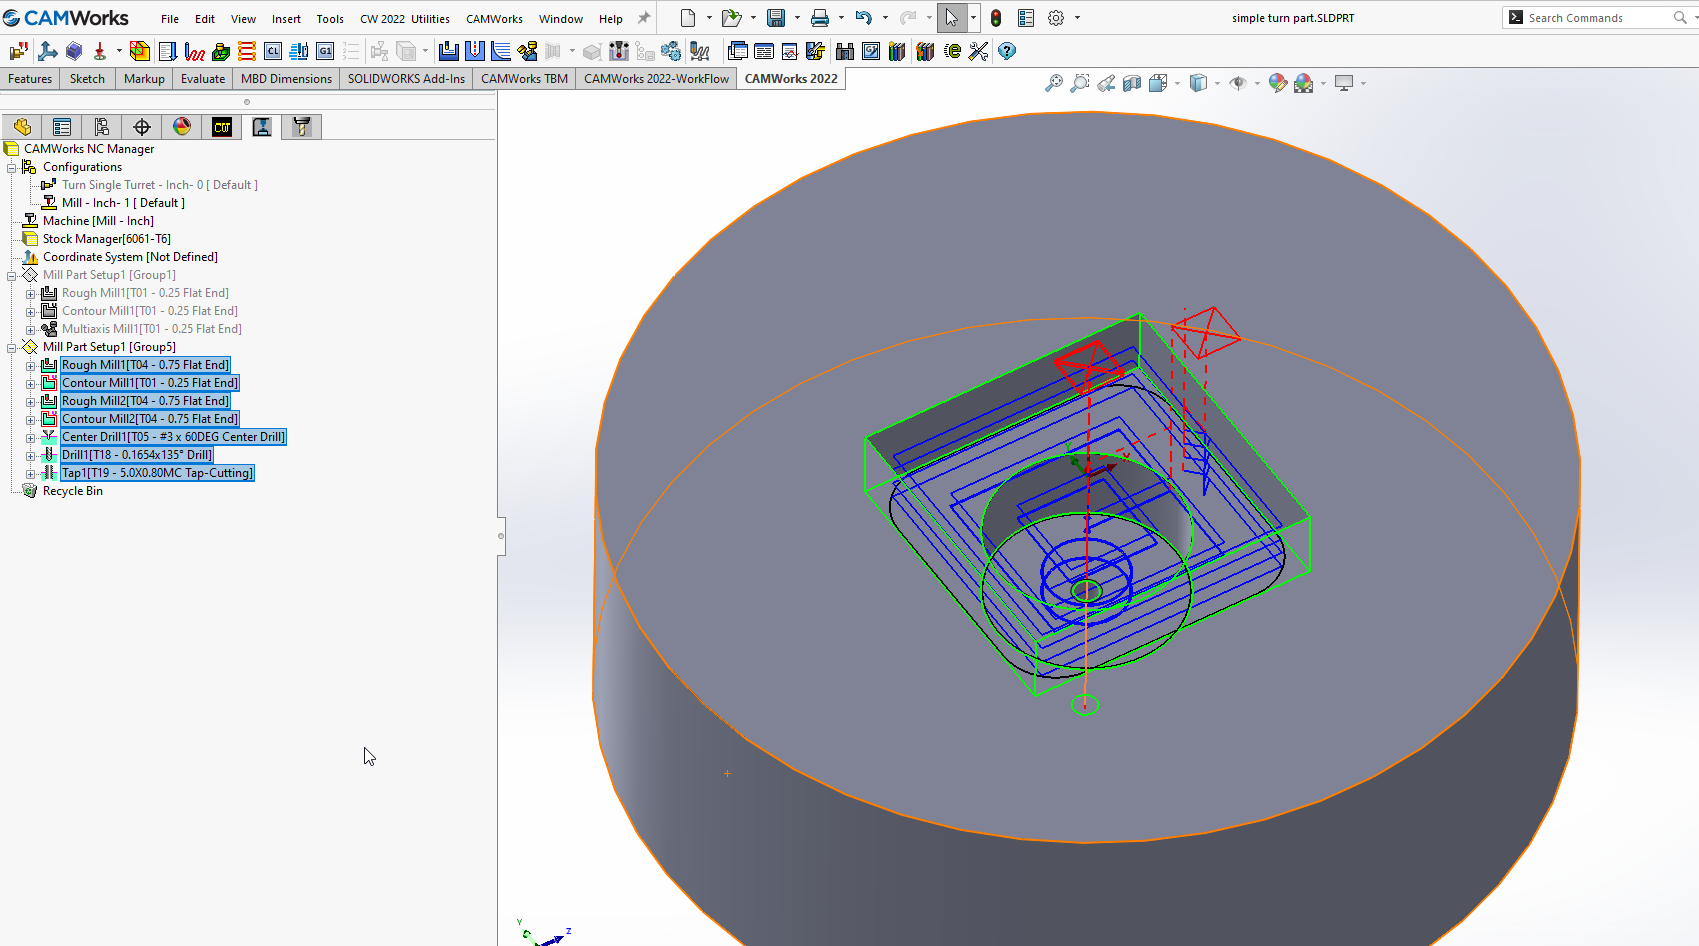Expand Rough Mill1[T04 - 0.75 Flat End] operation
The width and height of the screenshot is (1699, 946).
click(31, 366)
